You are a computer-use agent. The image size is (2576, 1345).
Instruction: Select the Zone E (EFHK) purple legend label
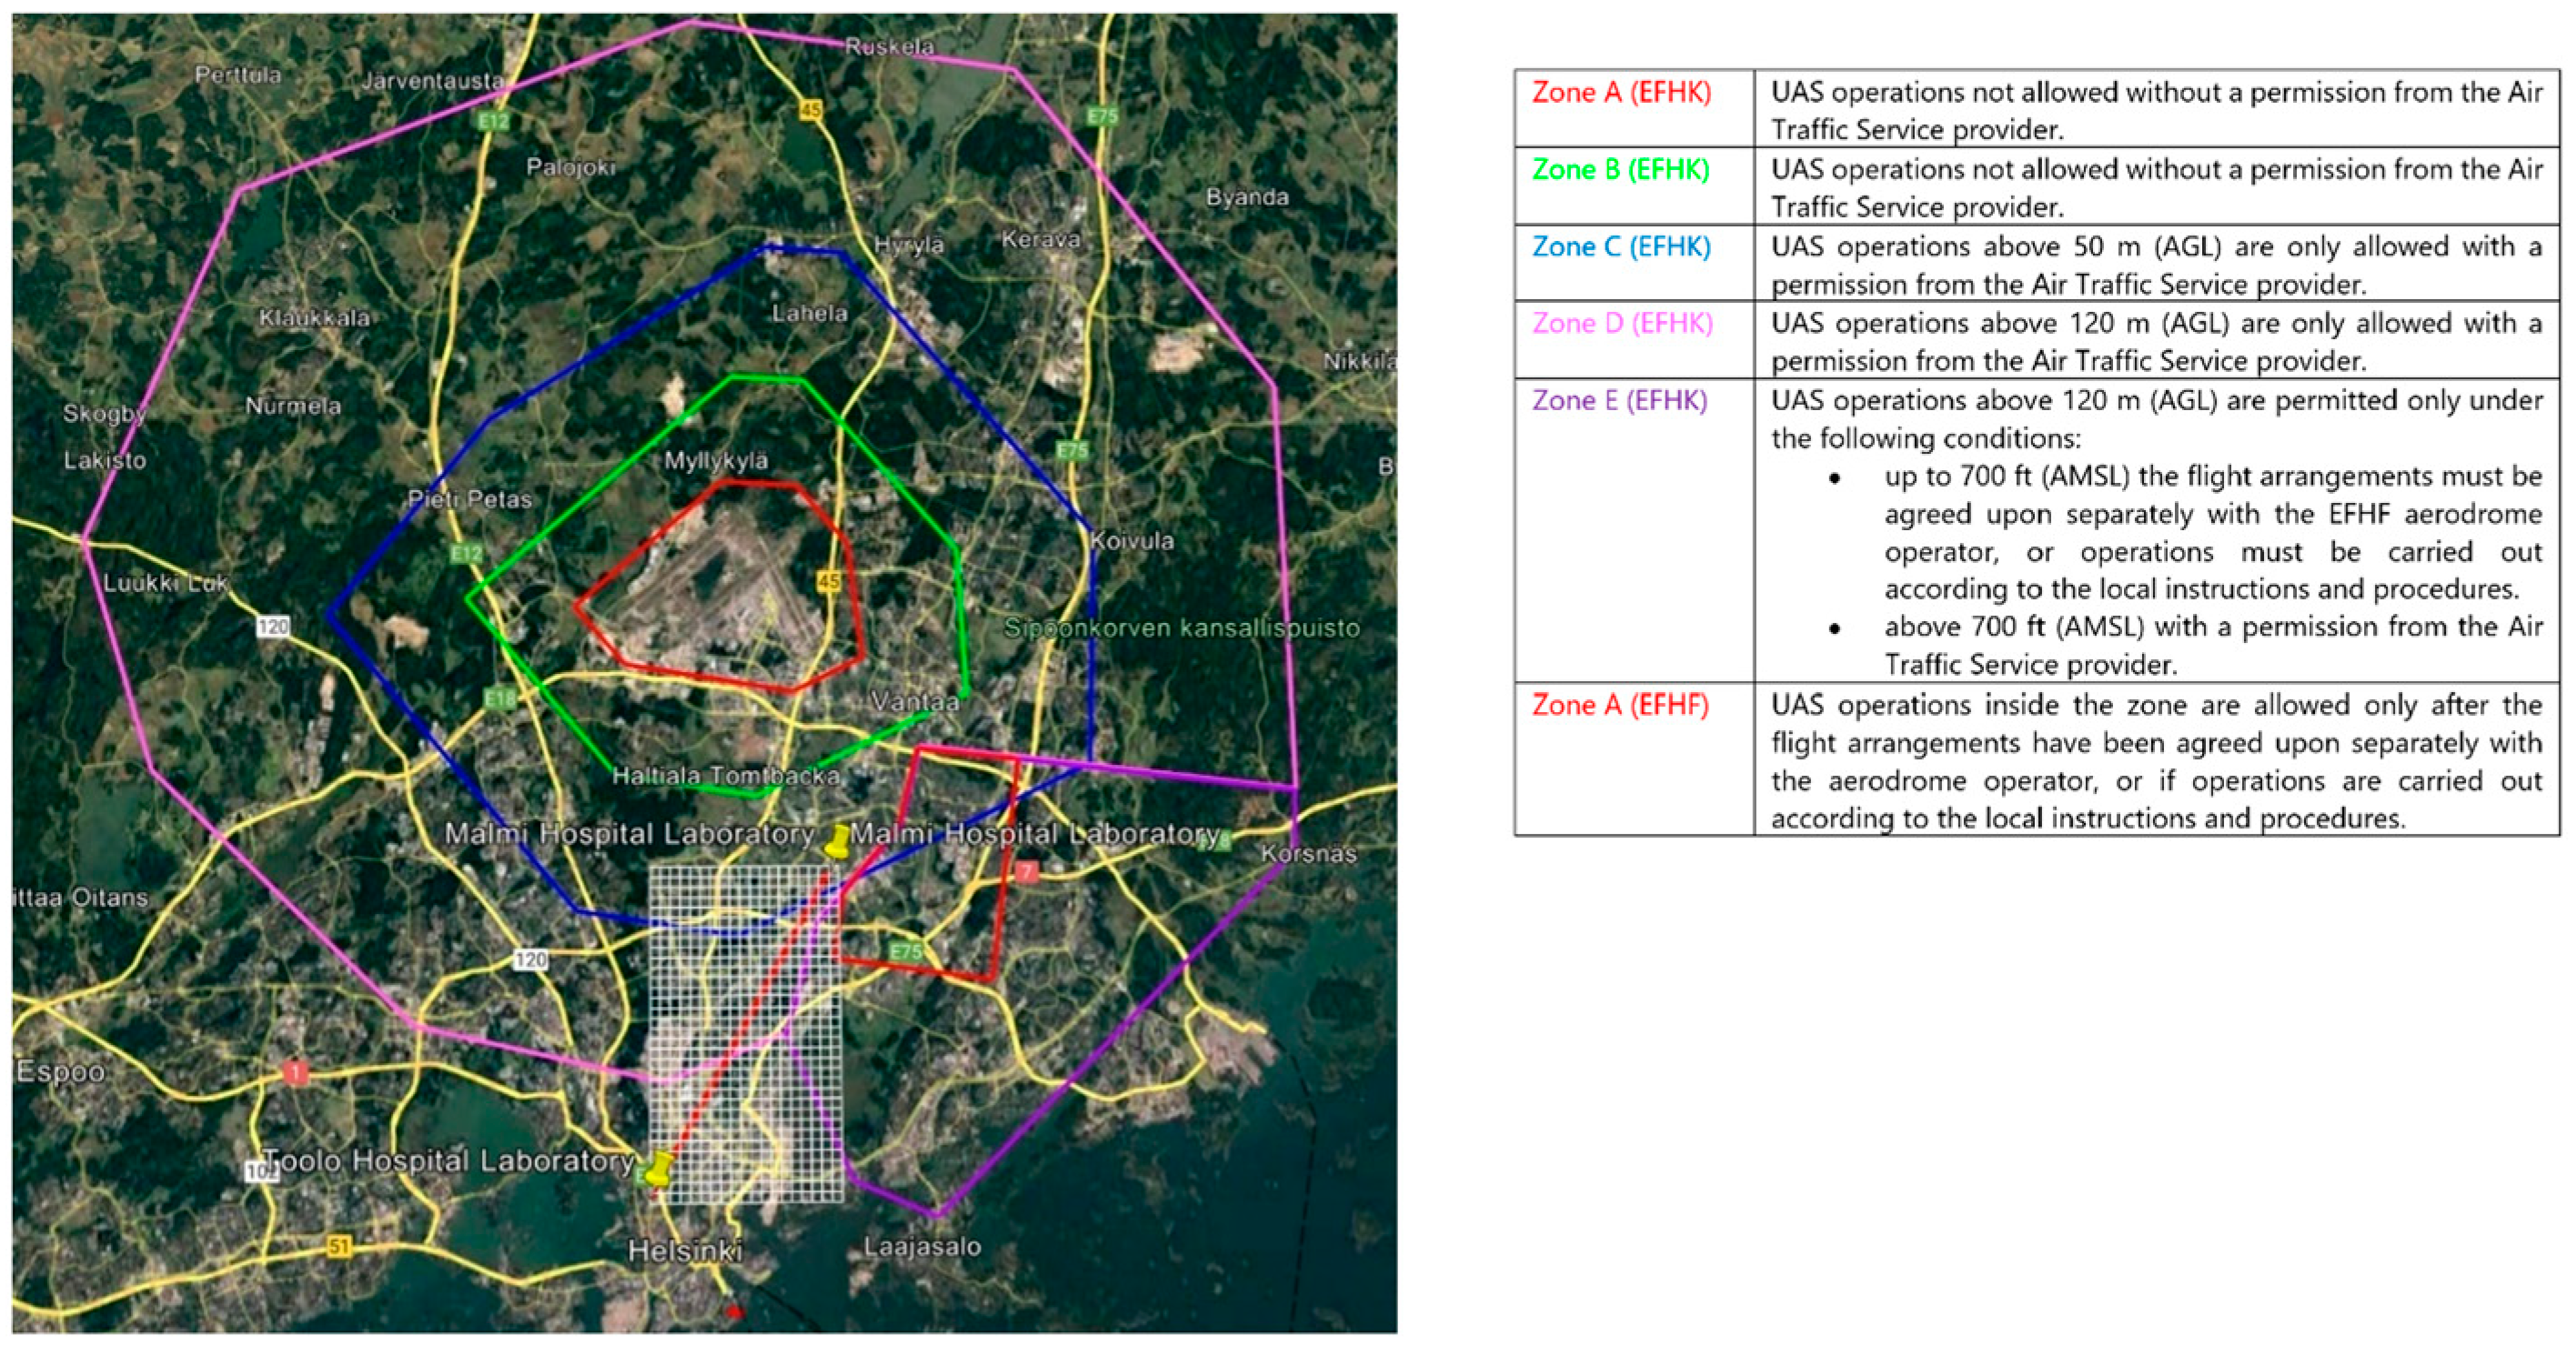click(x=1619, y=400)
